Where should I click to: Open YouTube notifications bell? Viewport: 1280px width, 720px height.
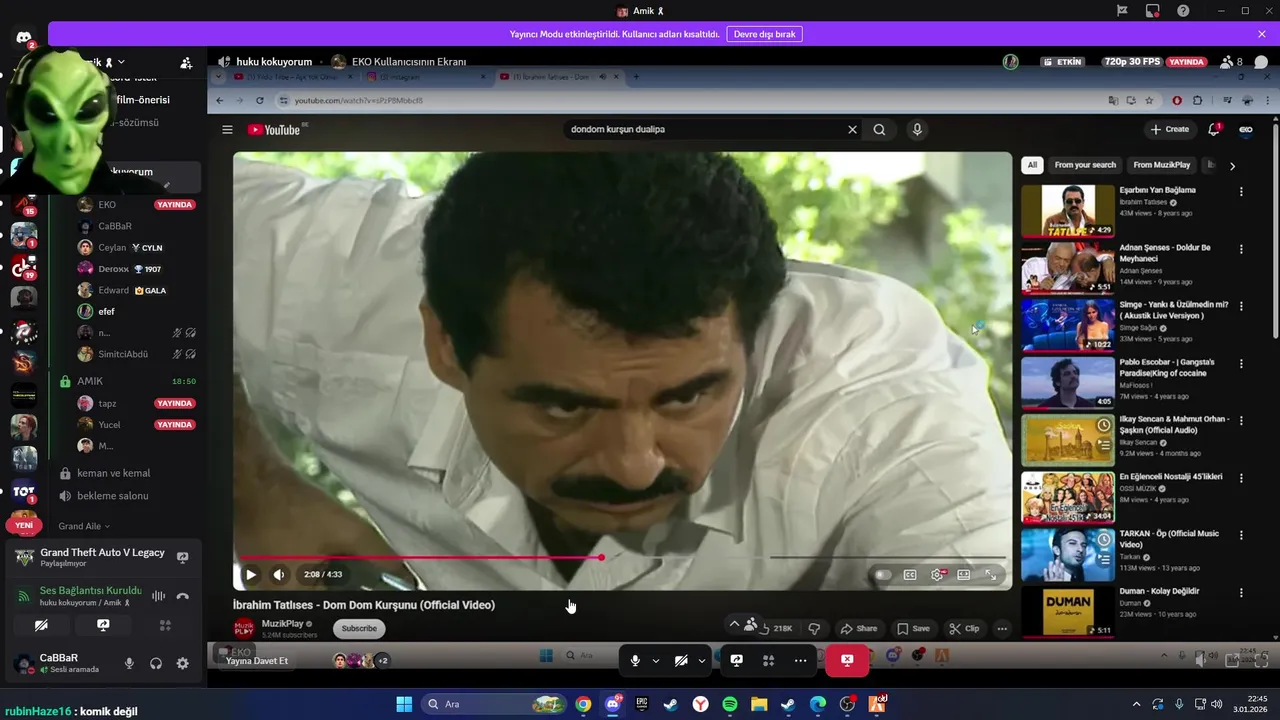click(x=1214, y=130)
